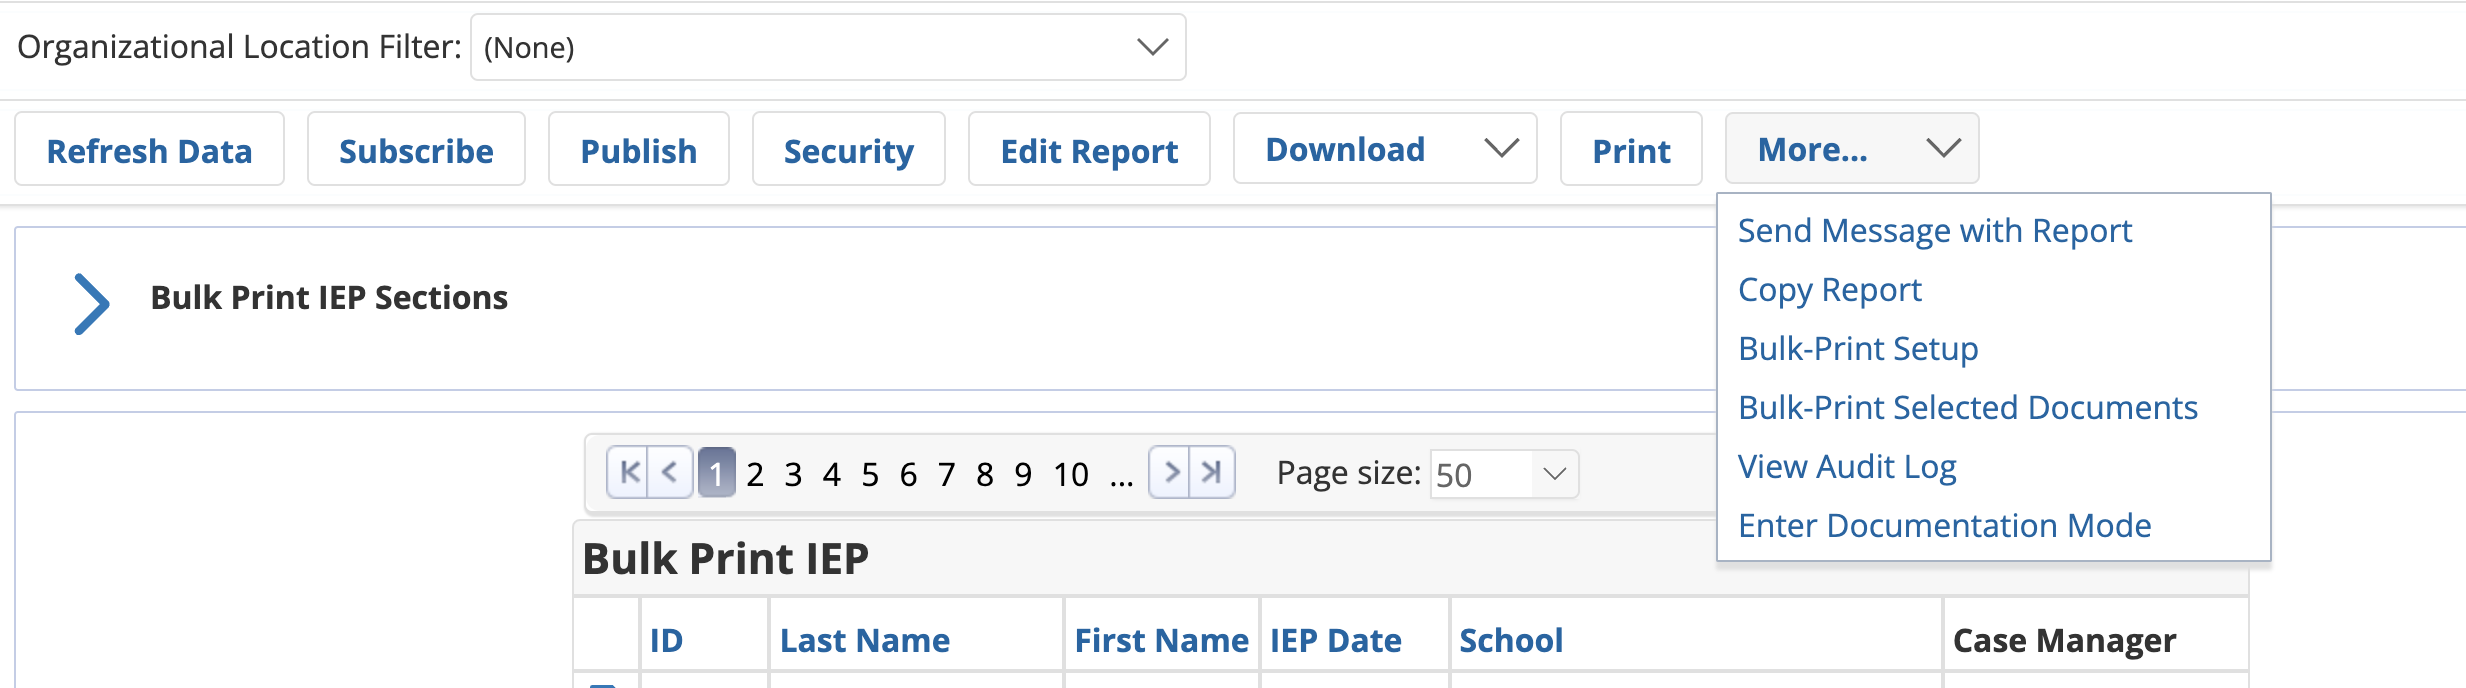Open the Download options dropdown
The height and width of the screenshot is (688, 2466).
[1500, 149]
